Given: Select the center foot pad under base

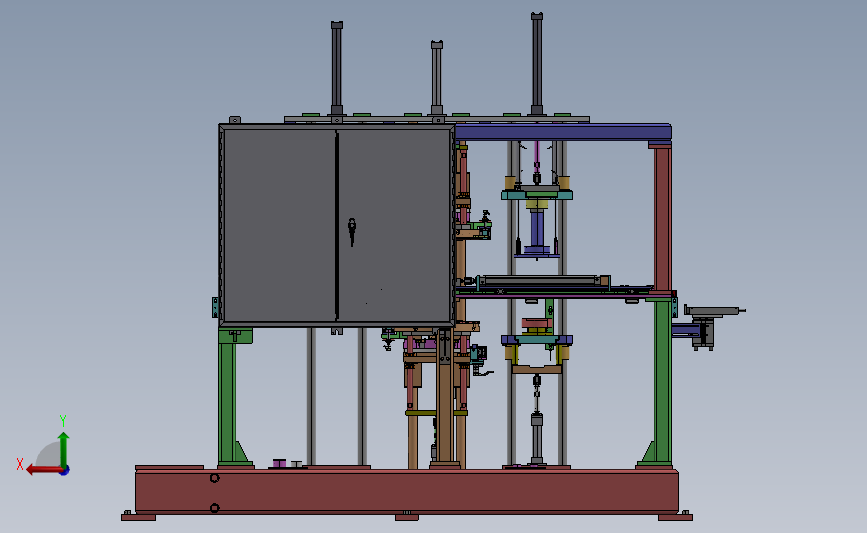Looking at the screenshot, I should pos(407,518).
